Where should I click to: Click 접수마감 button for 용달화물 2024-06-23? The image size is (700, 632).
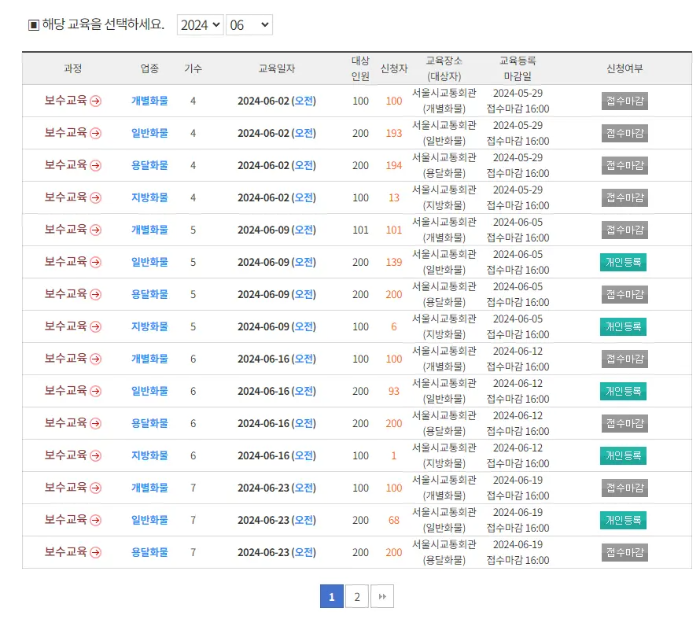[x=625, y=553]
